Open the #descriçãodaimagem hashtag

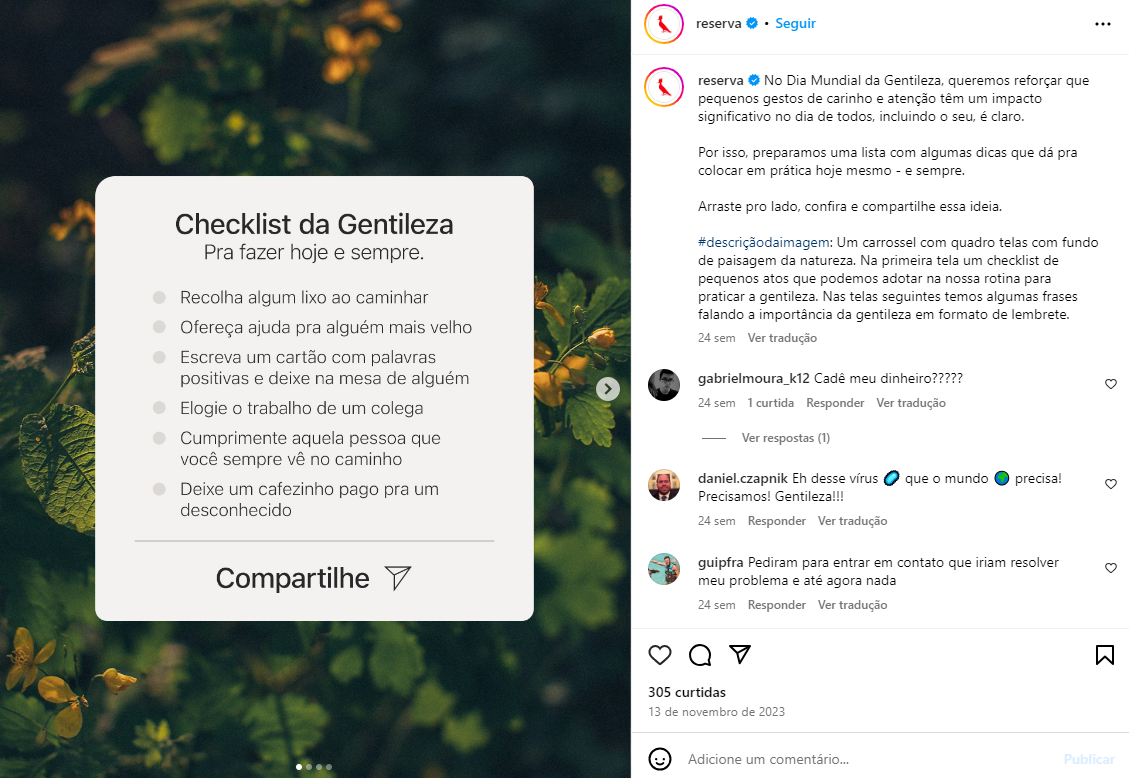pyautogui.click(x=763, y=243)
